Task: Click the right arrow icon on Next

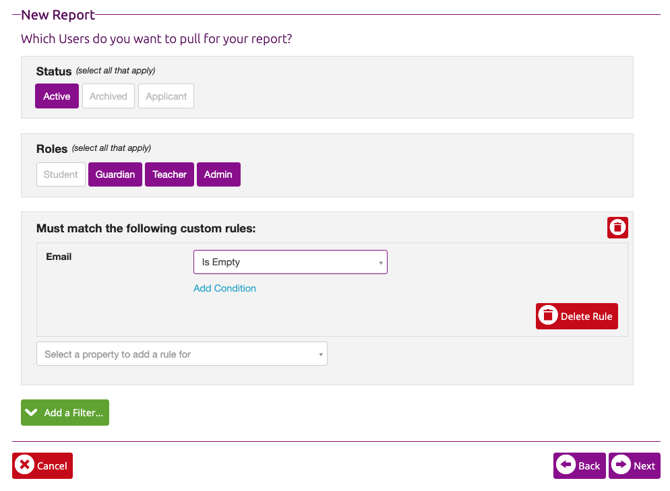Action: point(621,465)
